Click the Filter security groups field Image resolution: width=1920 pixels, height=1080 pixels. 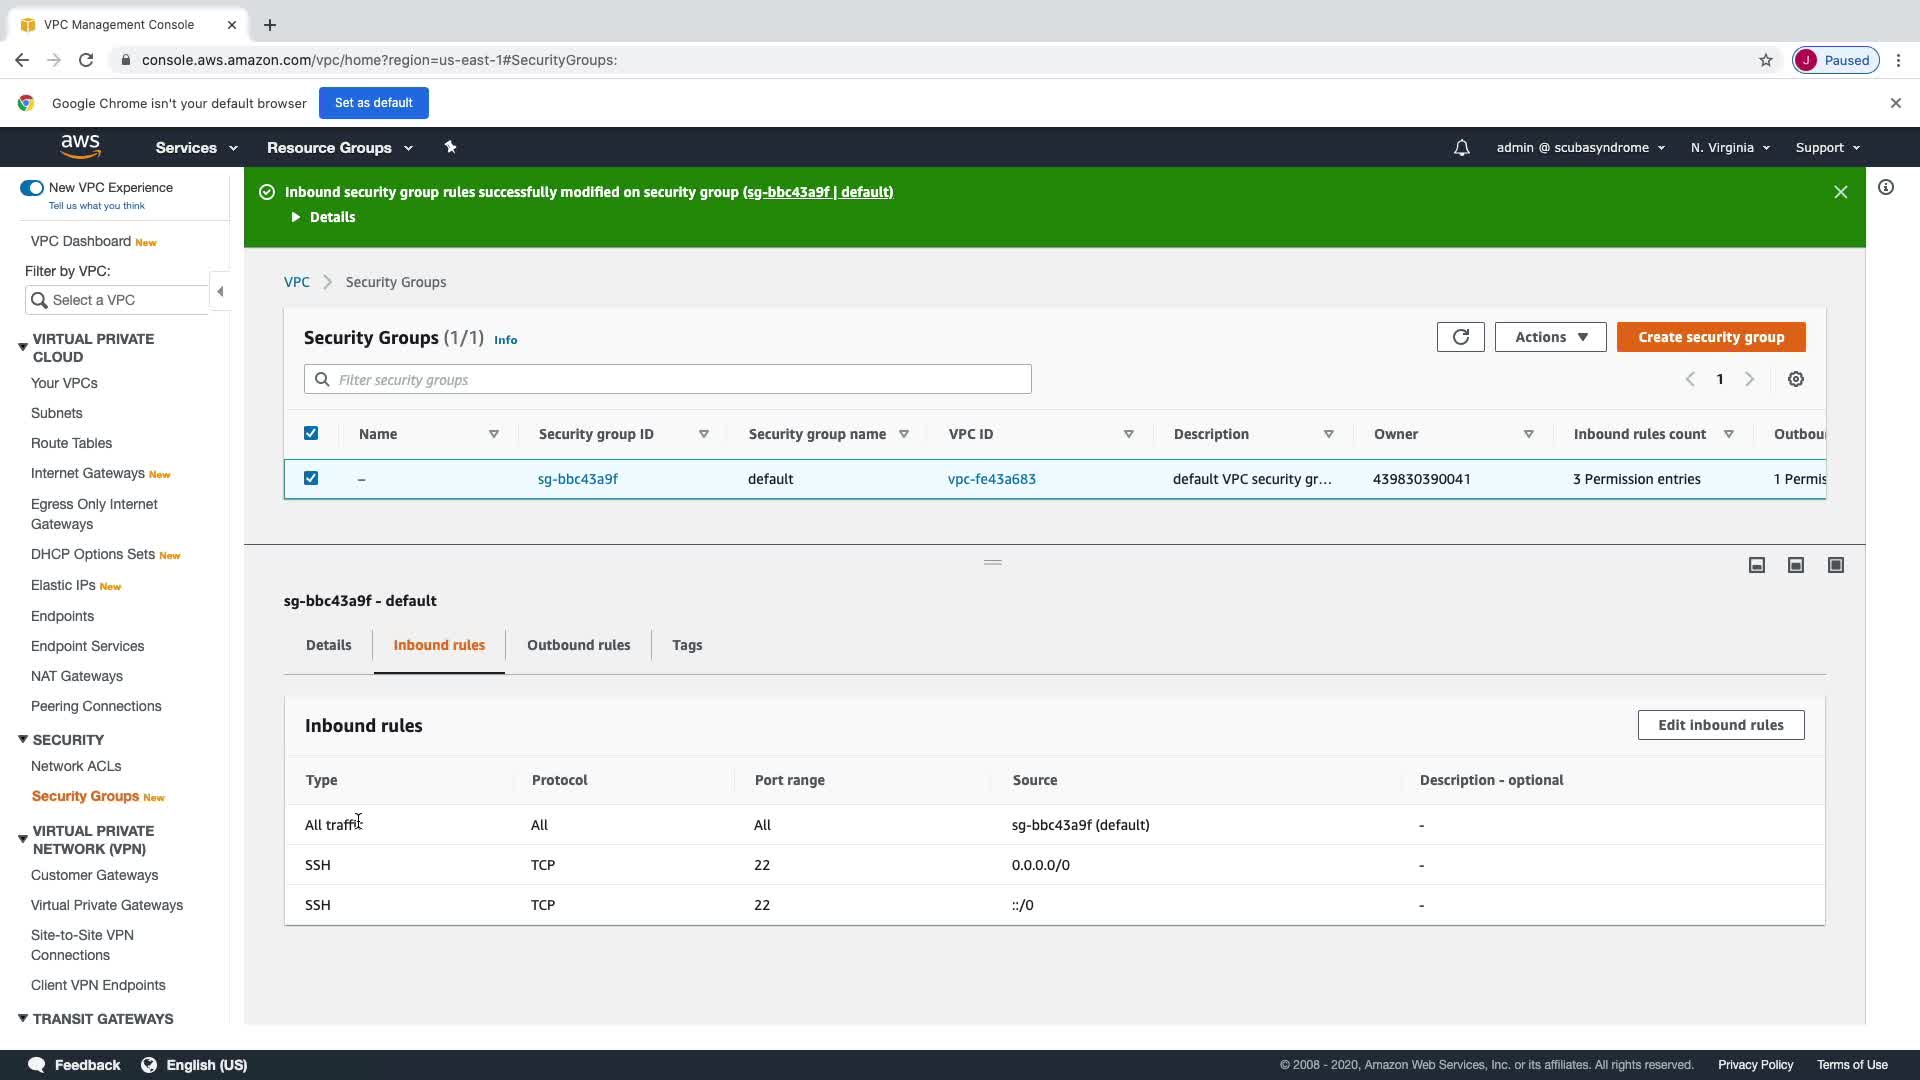(x=667, y=380)
